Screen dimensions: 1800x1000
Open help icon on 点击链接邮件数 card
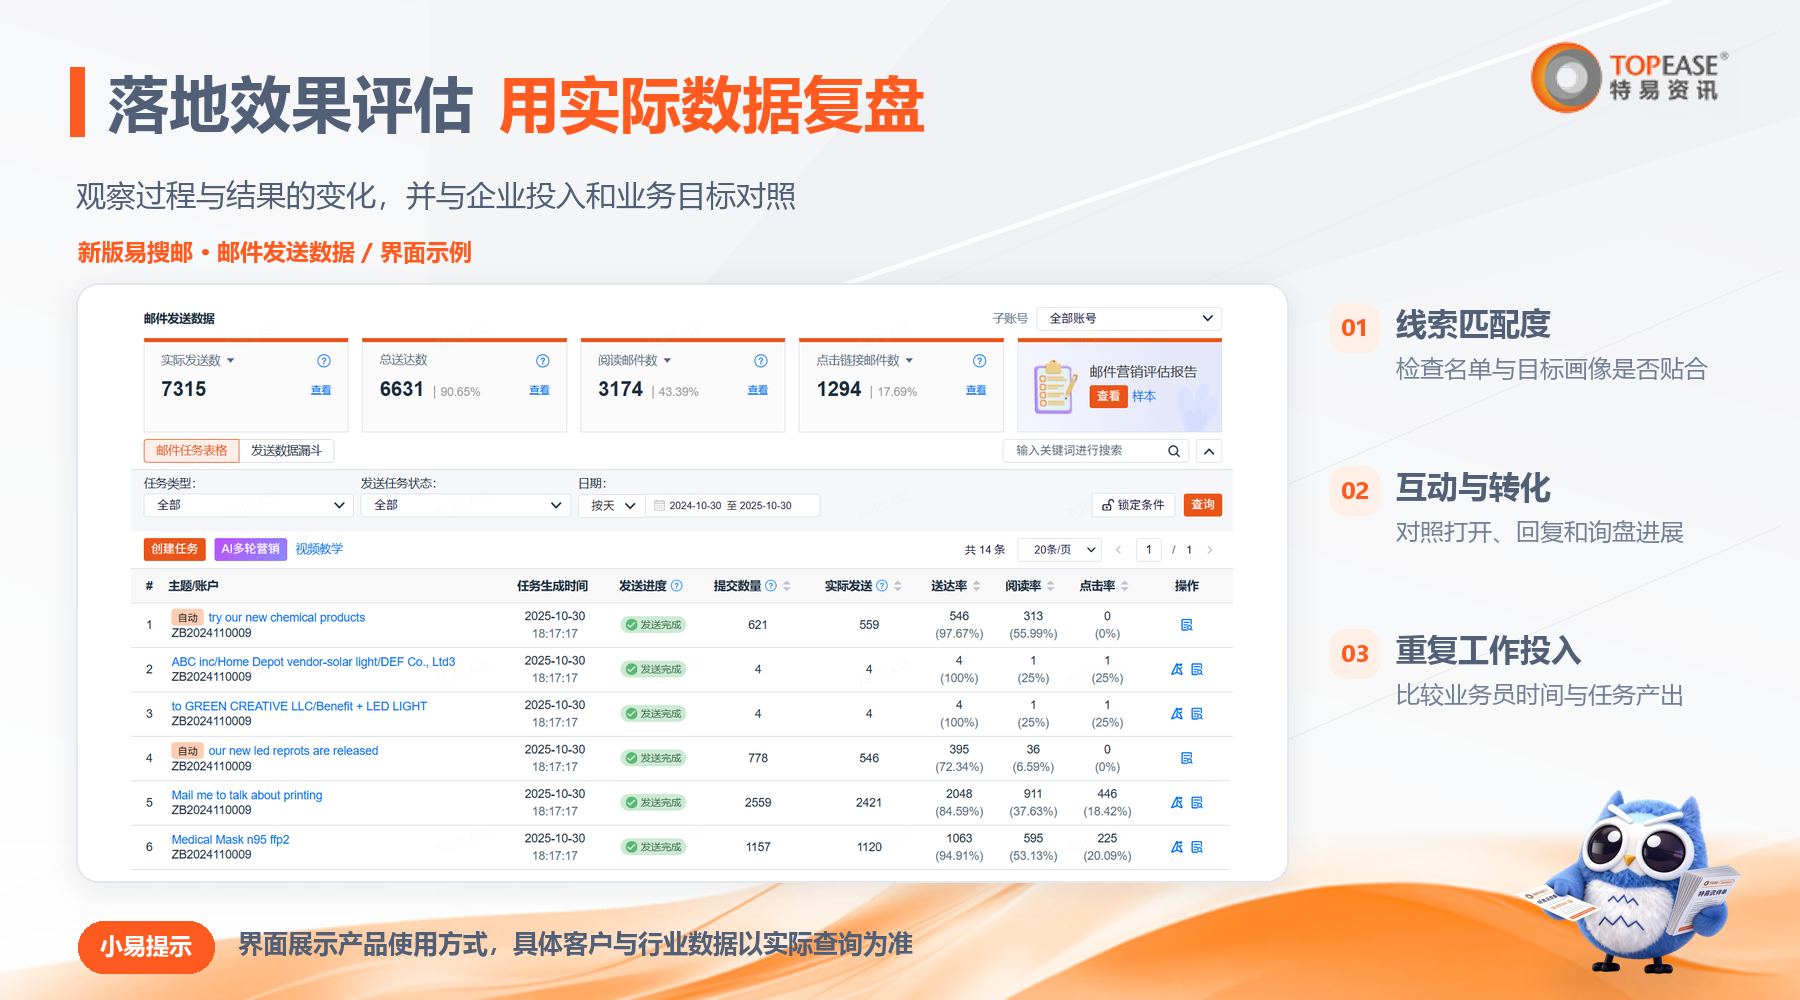[x=980, y=361]
